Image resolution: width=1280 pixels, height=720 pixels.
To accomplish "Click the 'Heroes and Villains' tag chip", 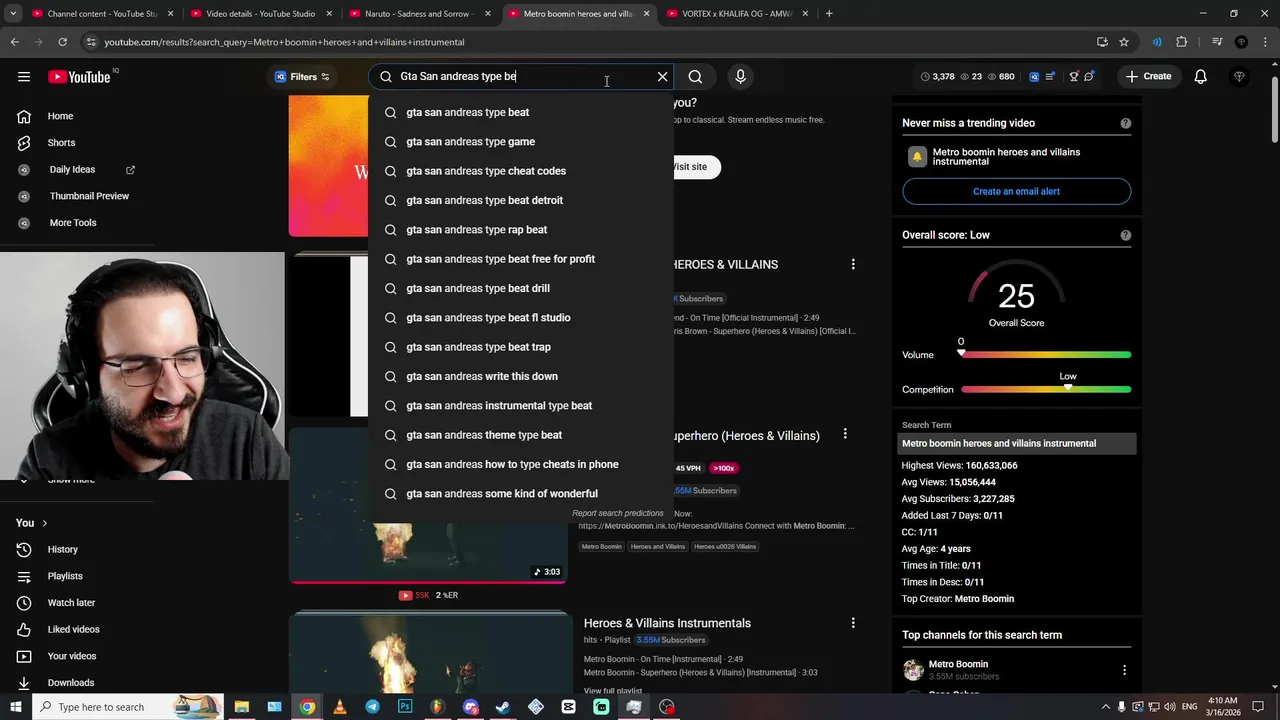I will click(x=657, y=547).
